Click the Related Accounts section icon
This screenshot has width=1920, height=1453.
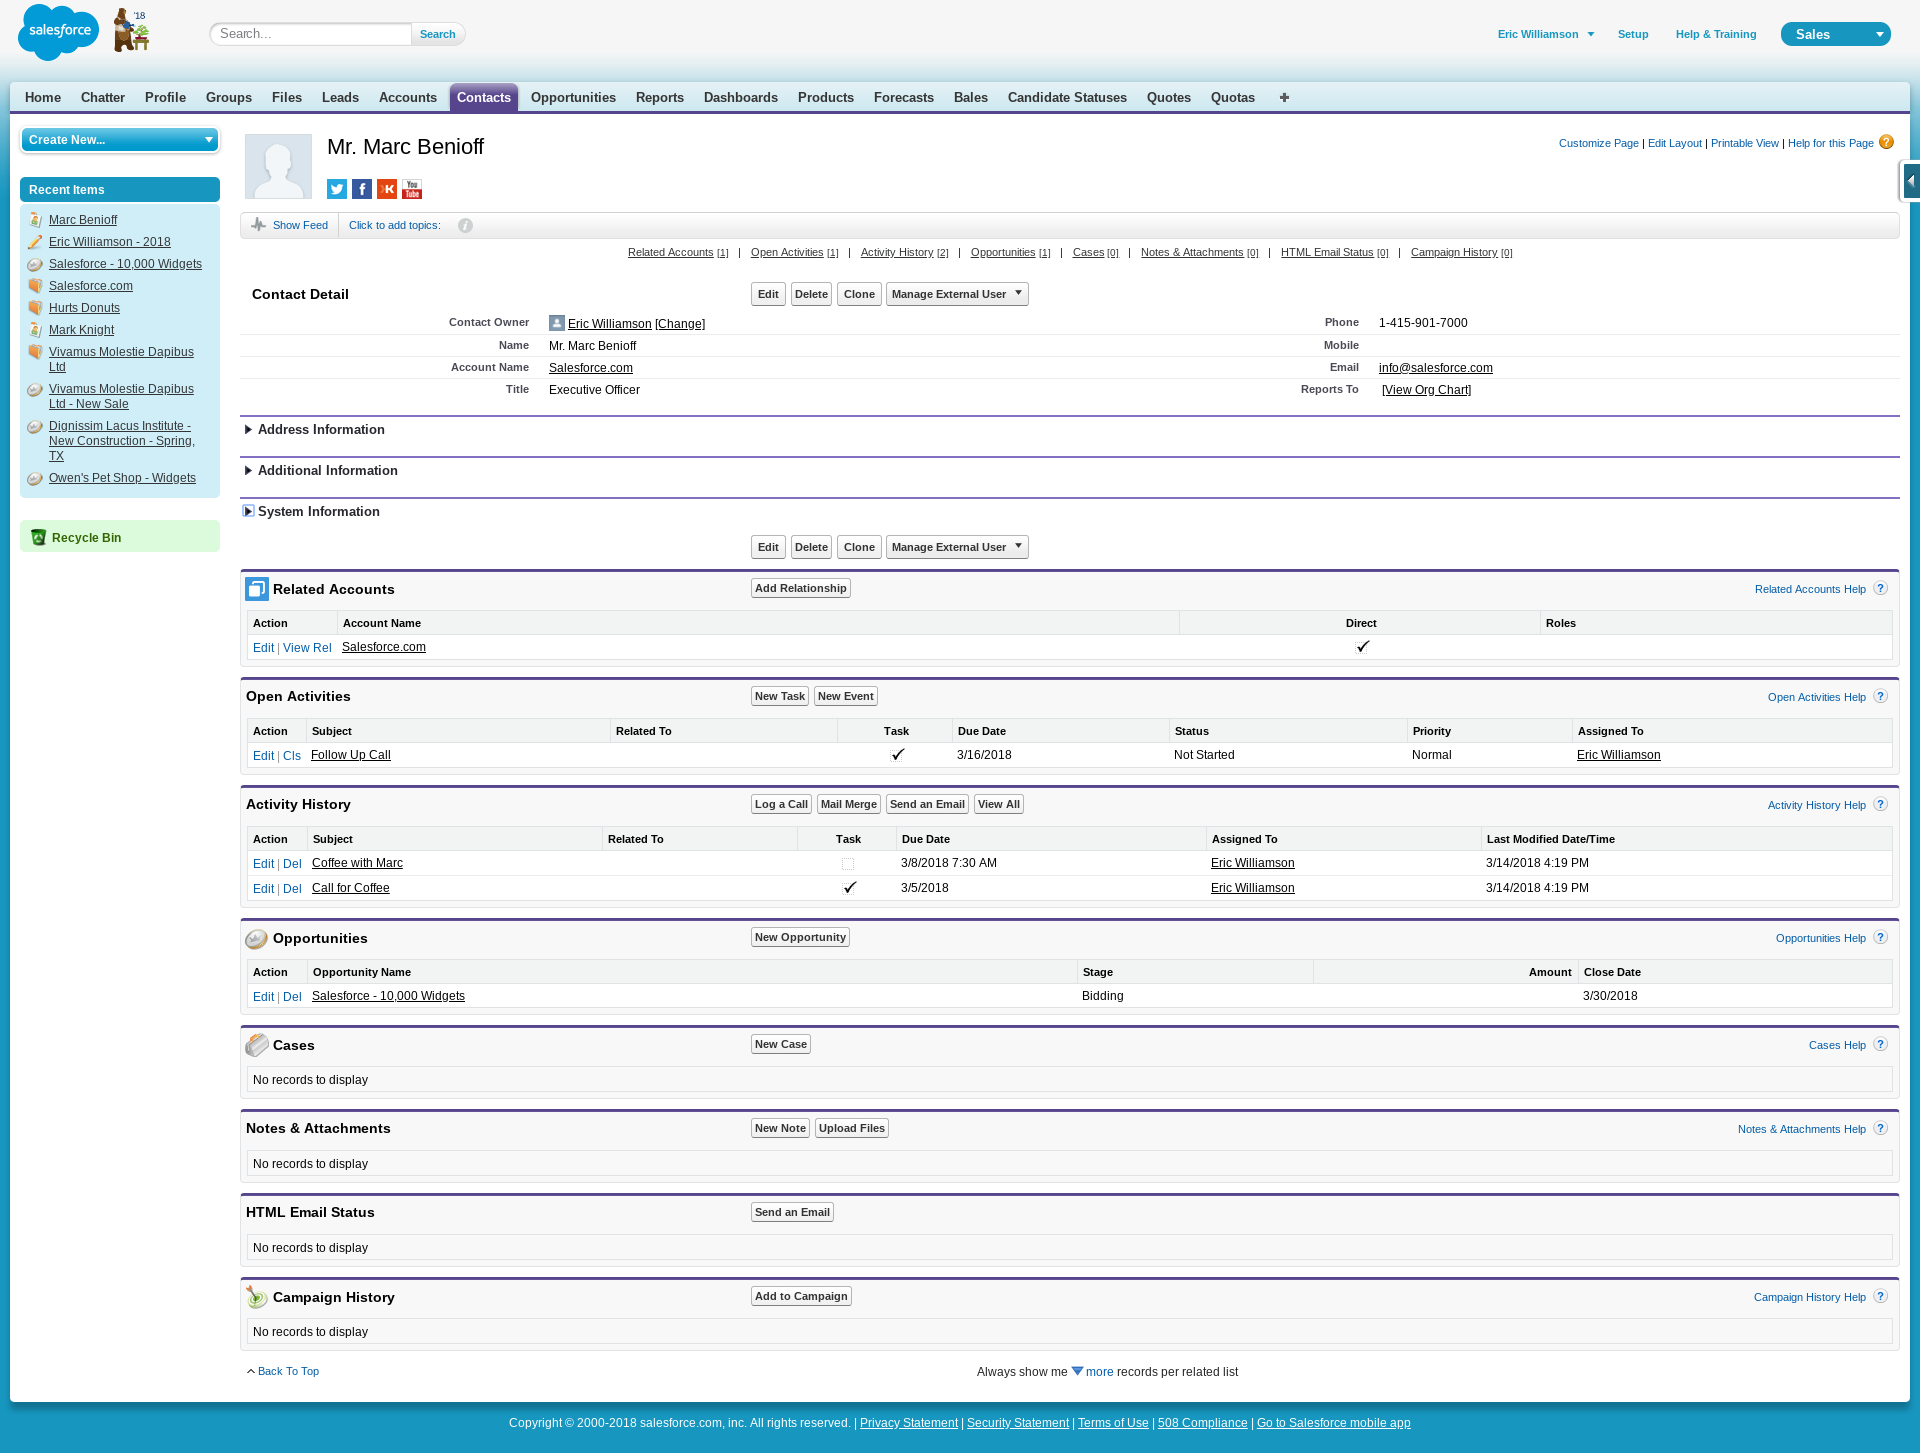tap(257, 589)
